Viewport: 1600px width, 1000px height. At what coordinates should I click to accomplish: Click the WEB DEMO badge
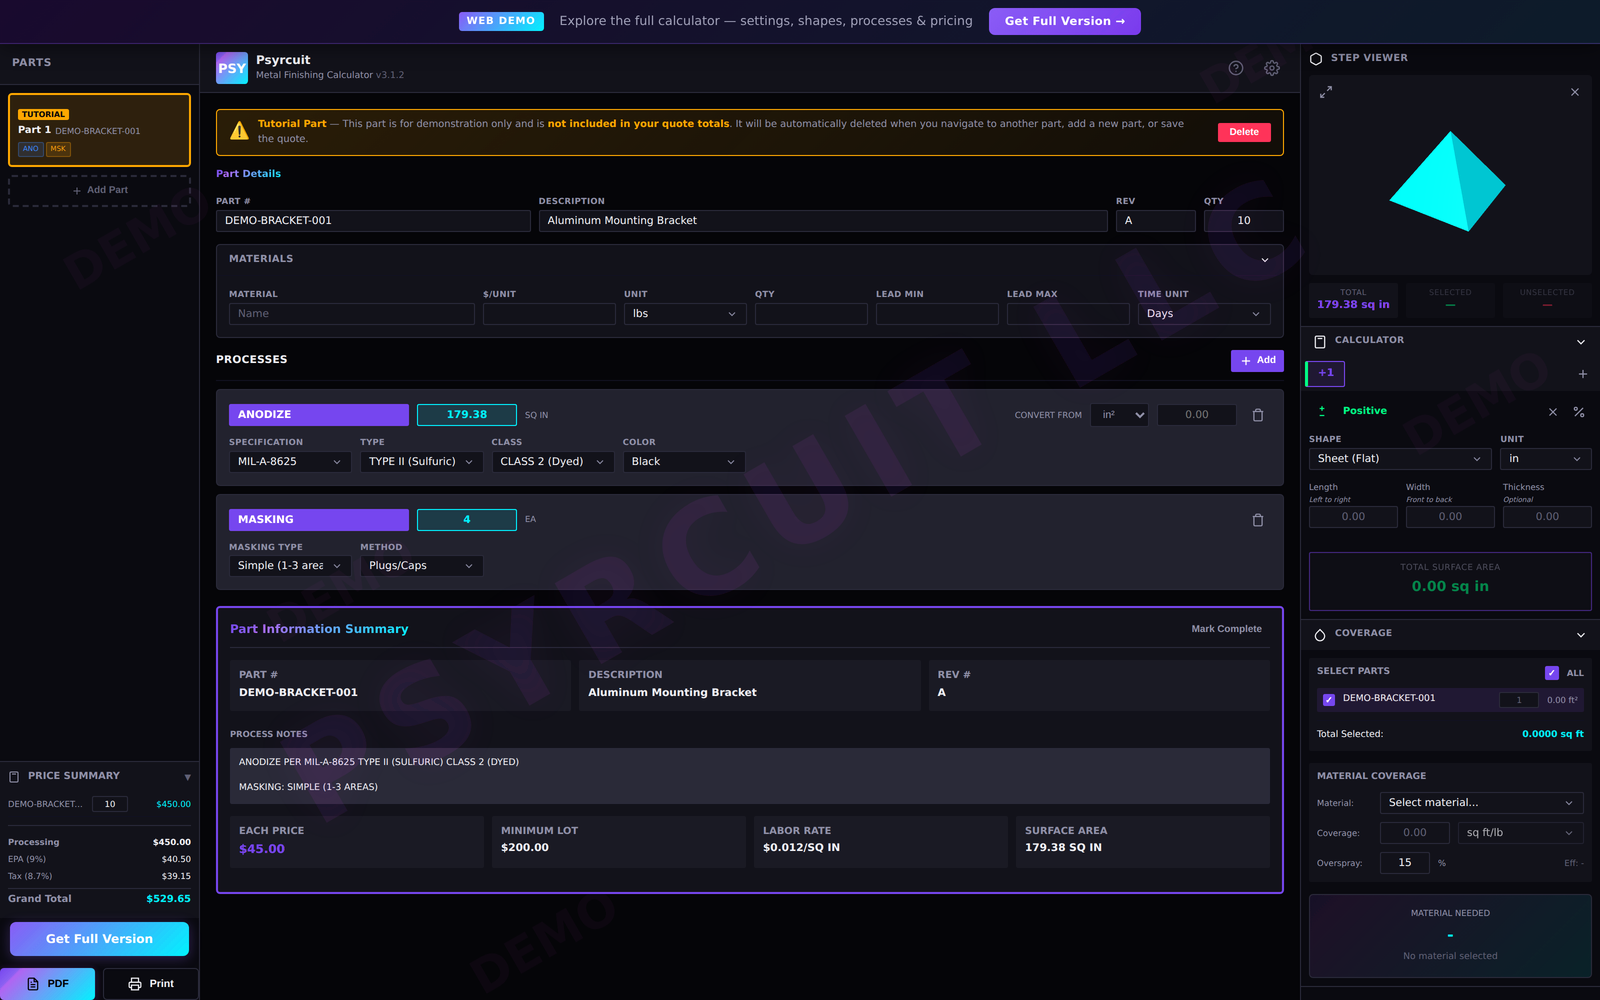[501, 21]
